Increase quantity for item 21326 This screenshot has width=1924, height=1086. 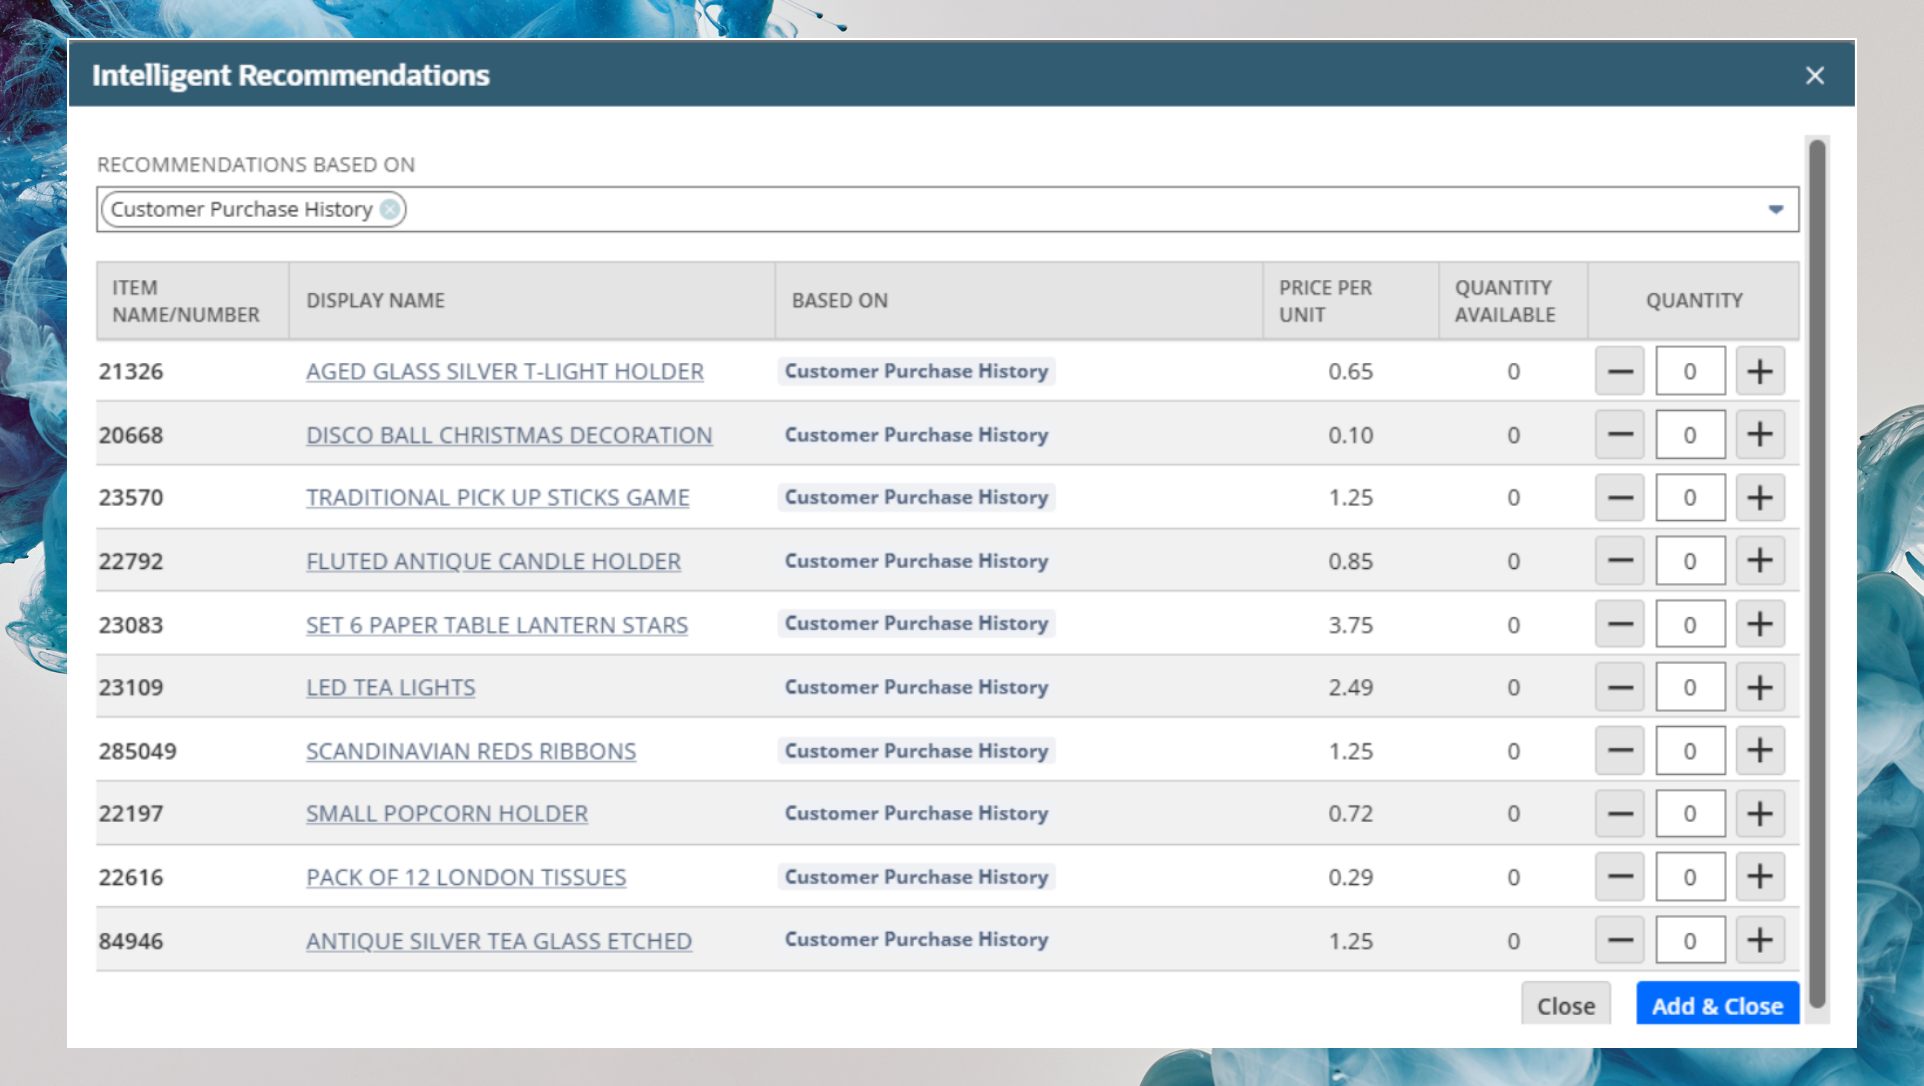(1760, 371)
